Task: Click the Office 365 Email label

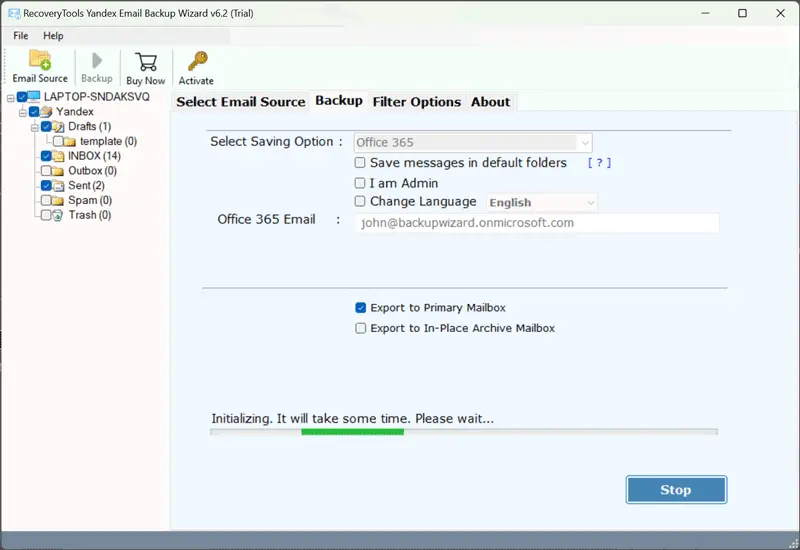Action: [266, 219]
